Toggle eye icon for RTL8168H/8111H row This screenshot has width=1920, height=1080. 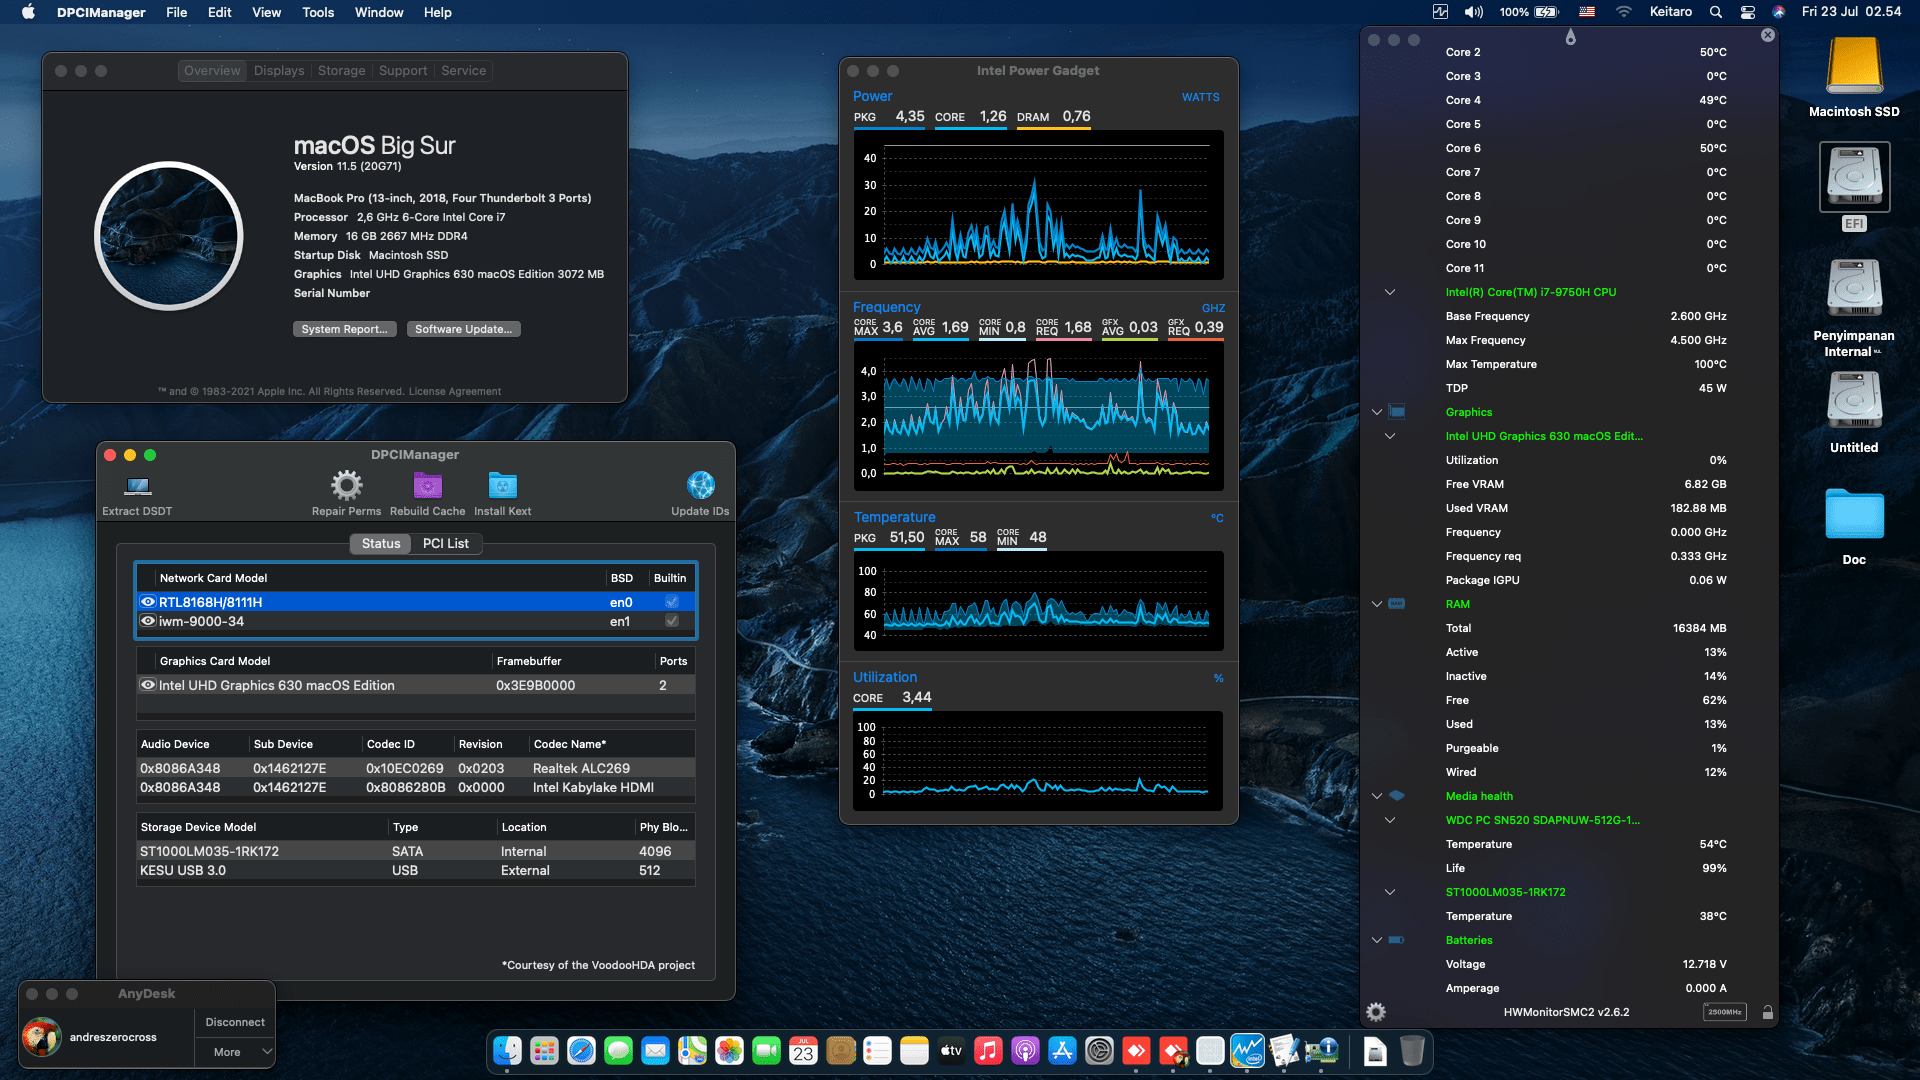pos(148,602)
